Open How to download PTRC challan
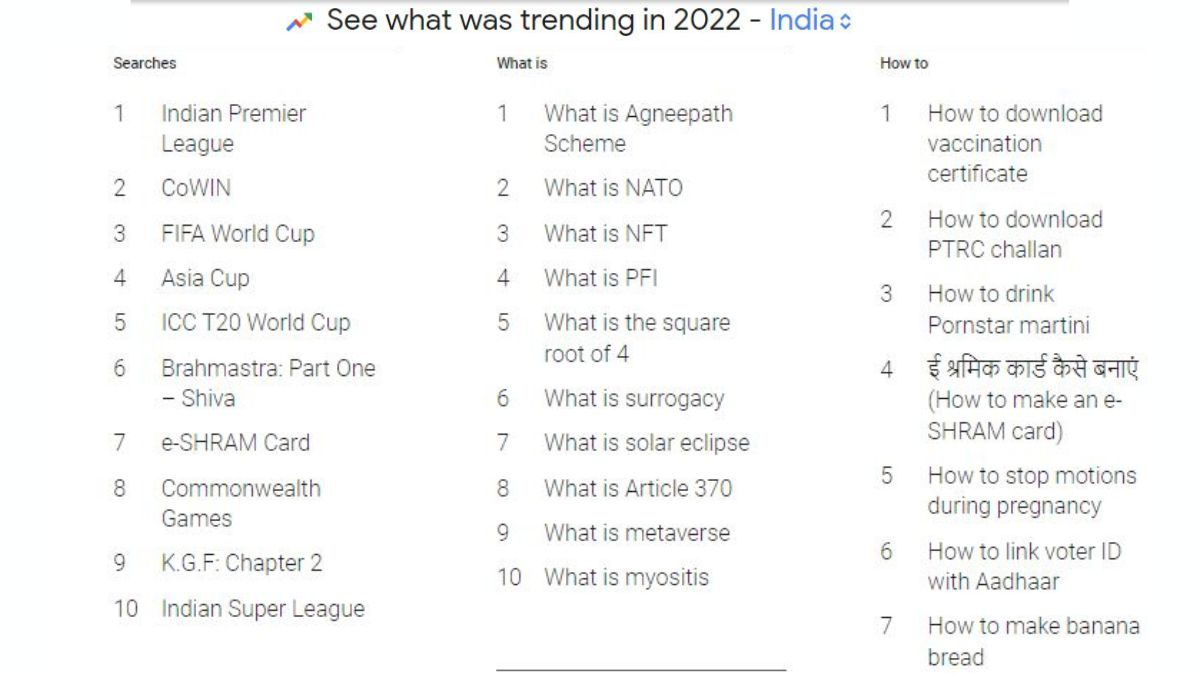Screen dimensions: 1200x675 point(1014,234)
